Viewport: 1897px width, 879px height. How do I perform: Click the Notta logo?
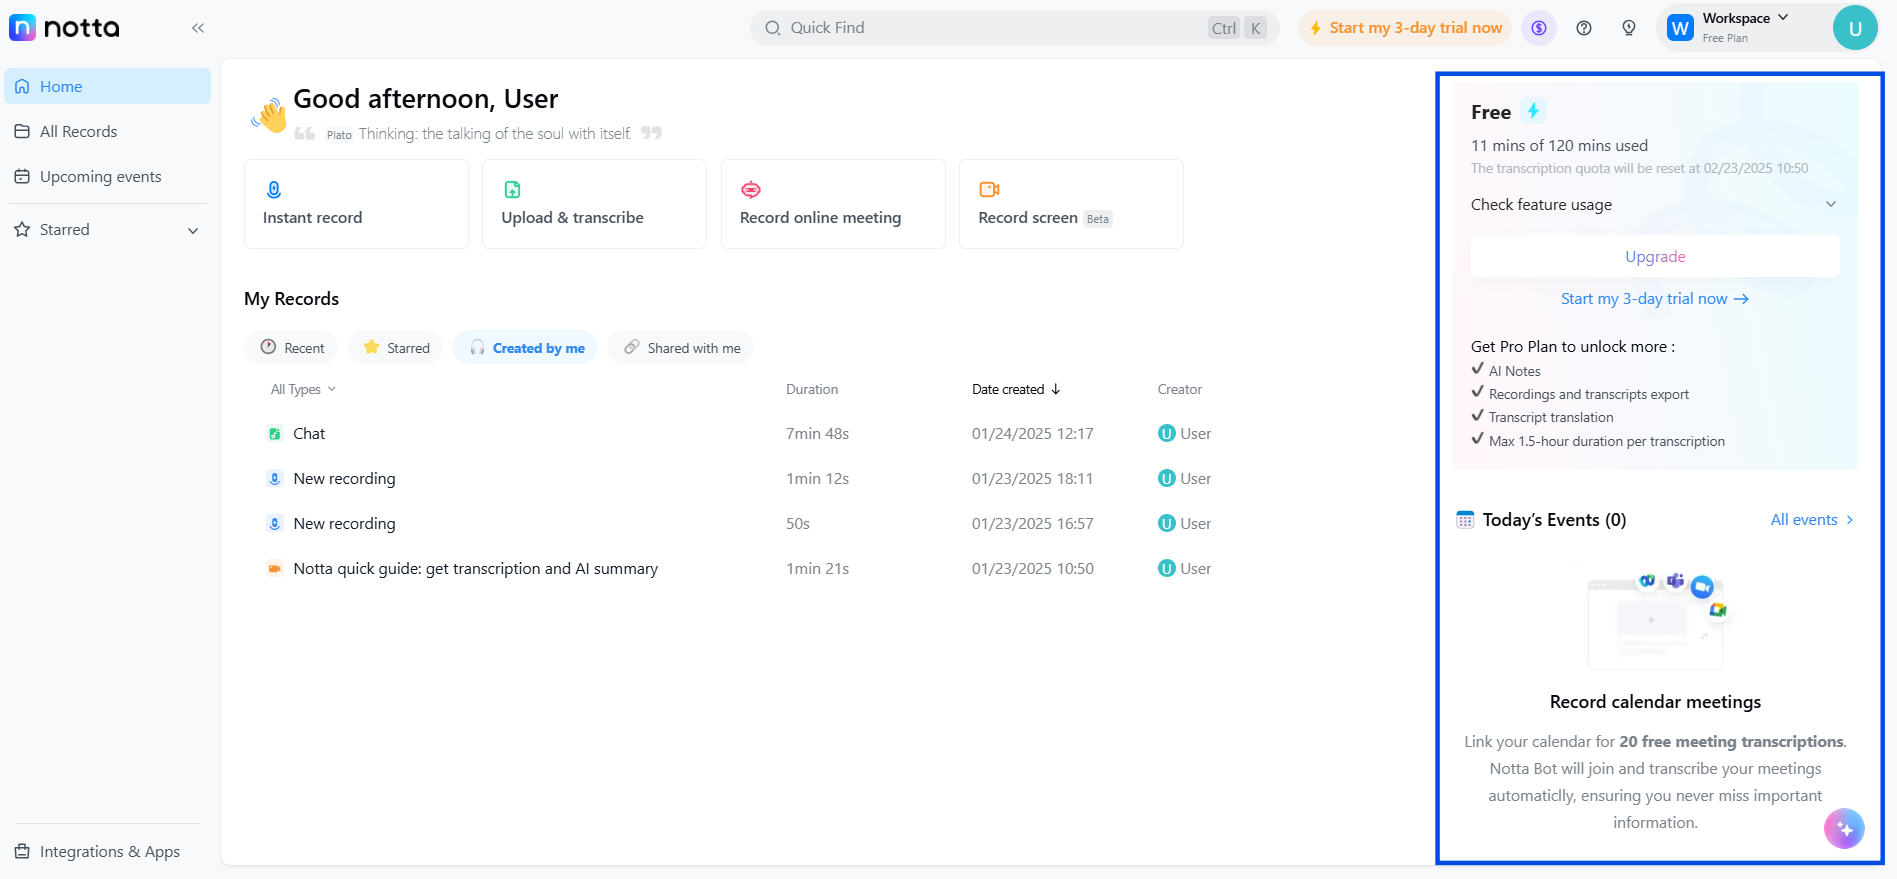(x=64, y=28)
